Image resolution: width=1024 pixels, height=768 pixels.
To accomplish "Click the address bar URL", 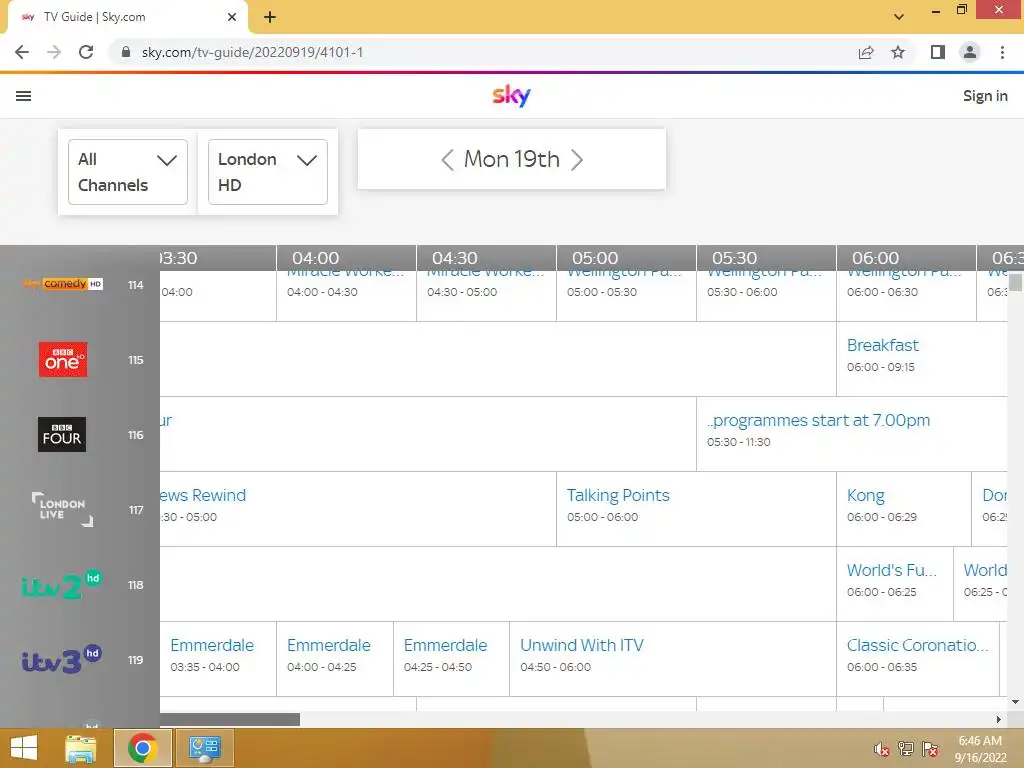I will tap(252, 52).
